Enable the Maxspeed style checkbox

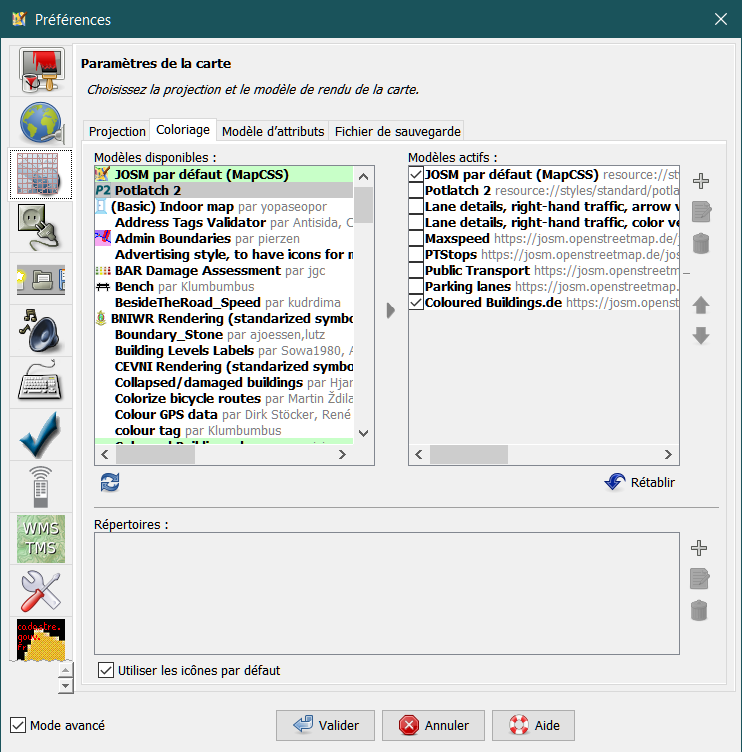(416, 239)
